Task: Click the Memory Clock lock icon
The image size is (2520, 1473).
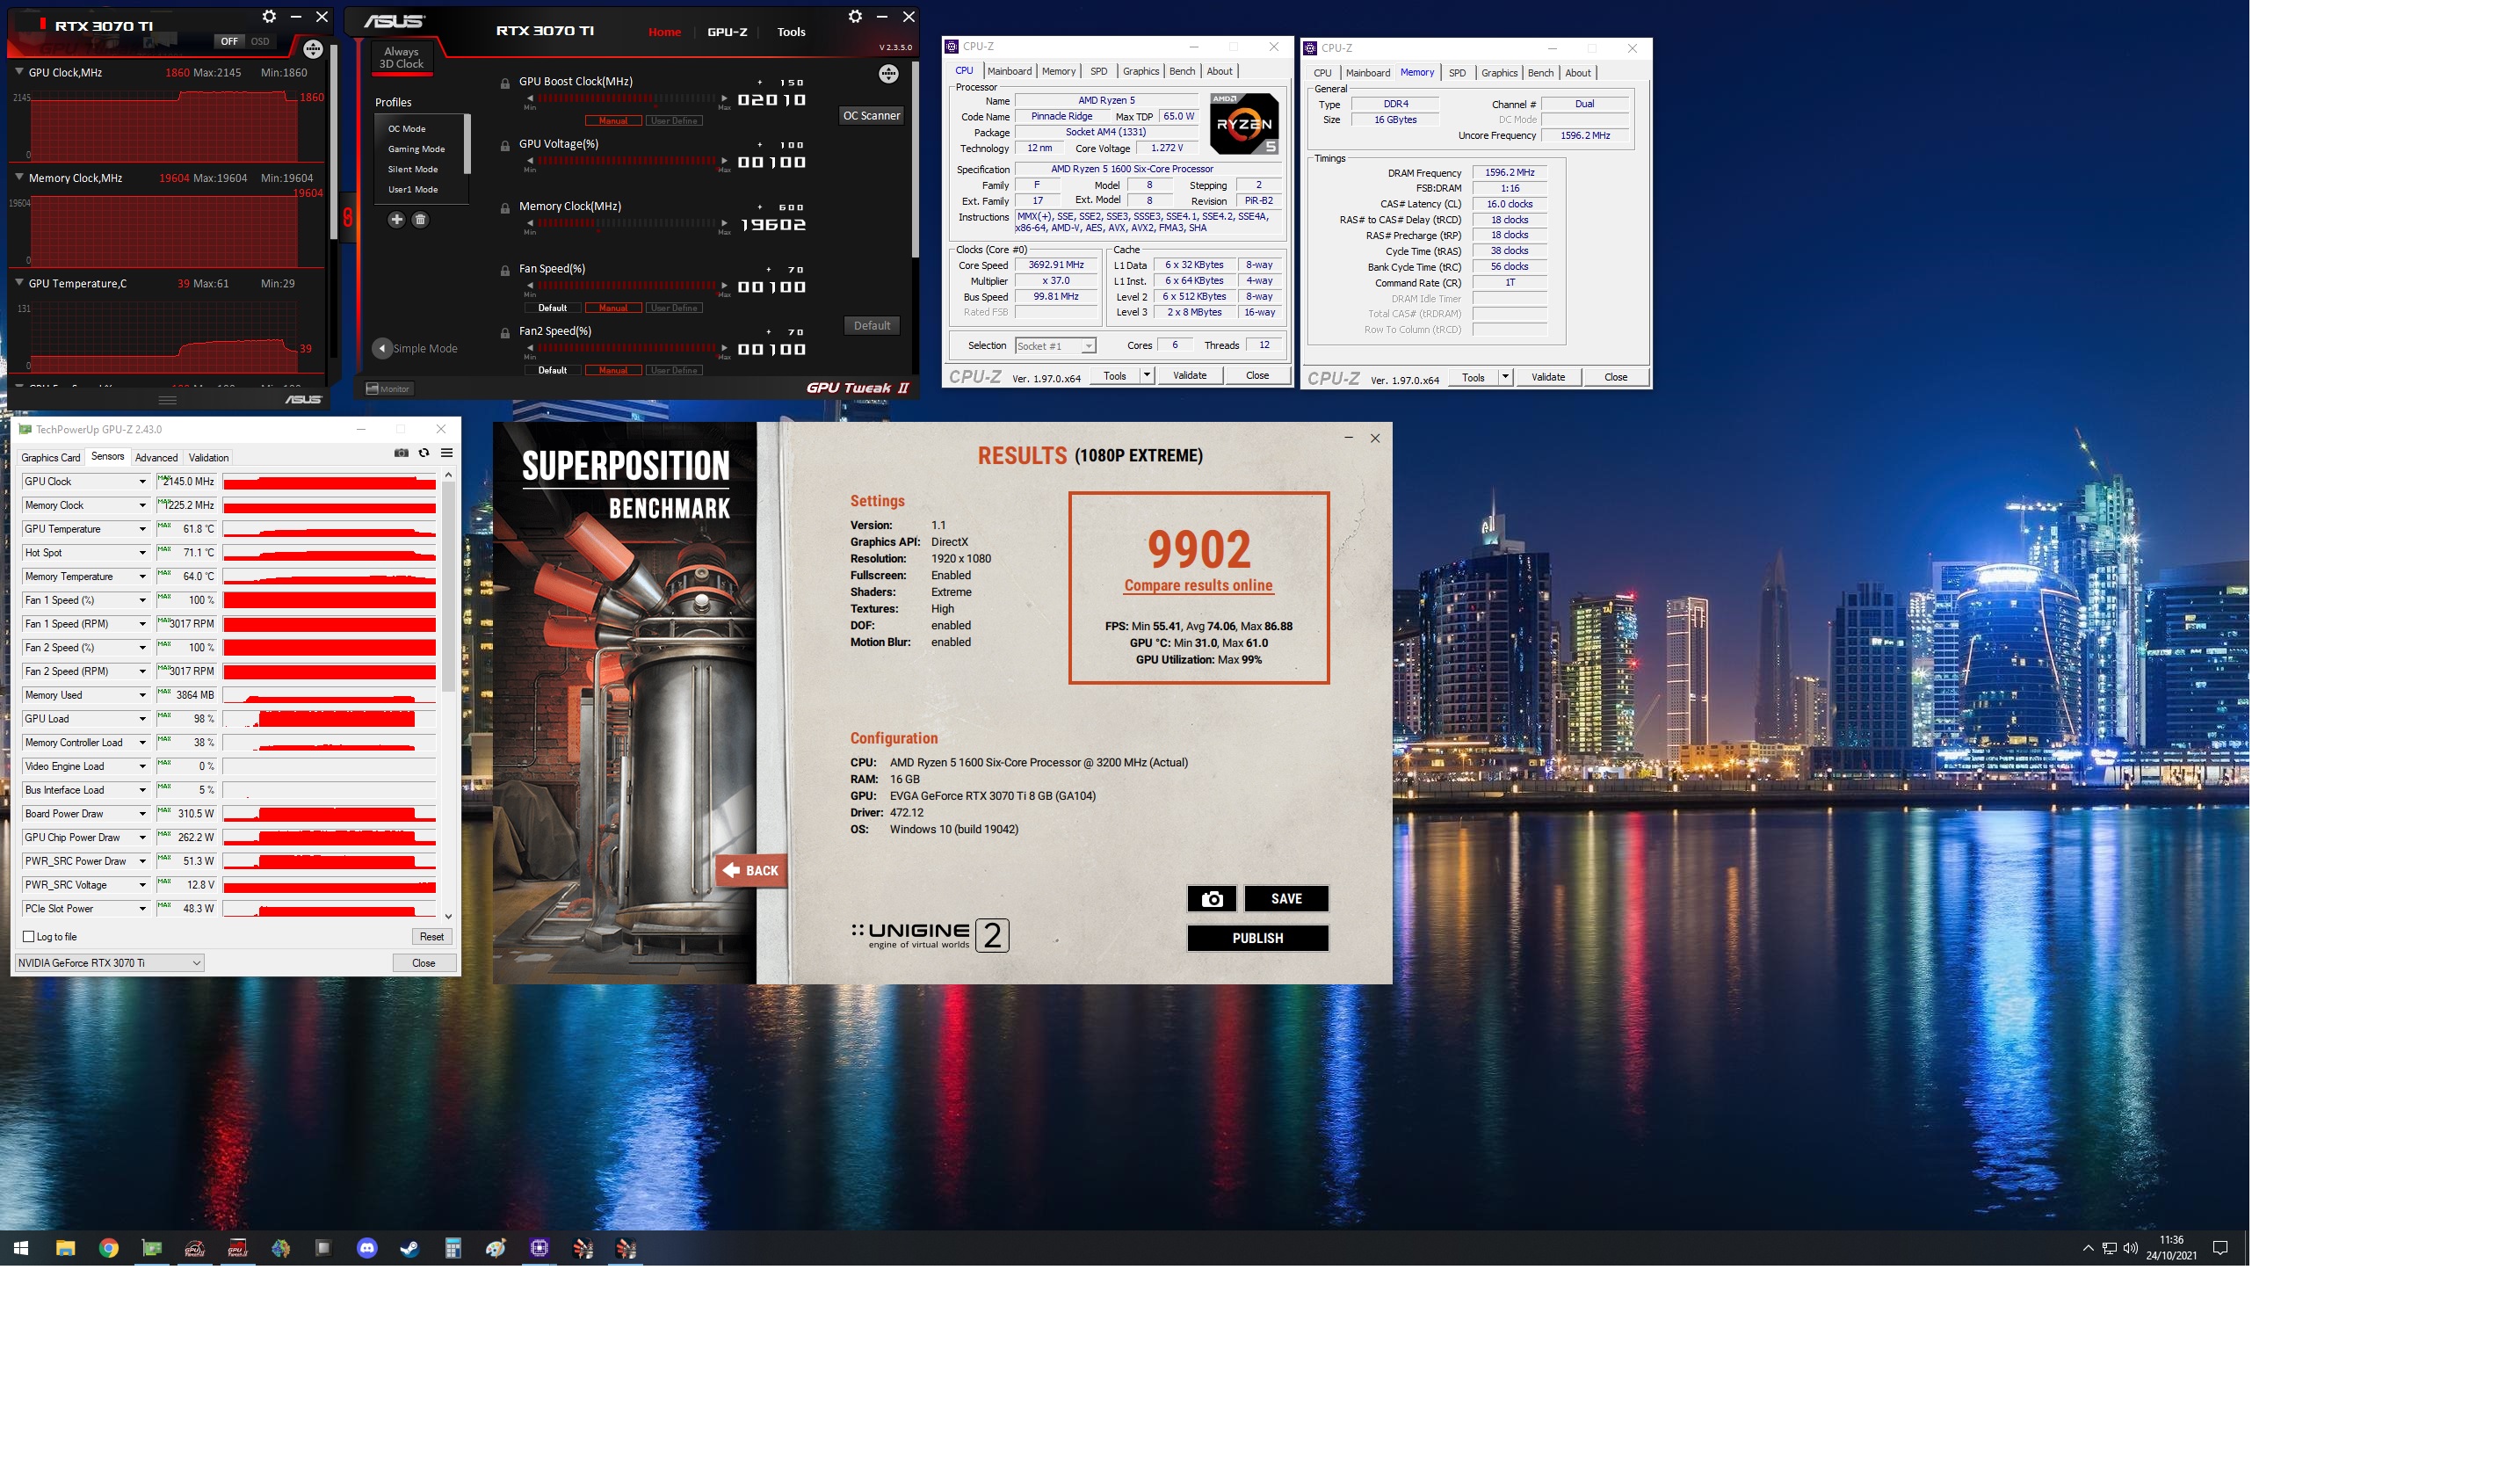Action: click(506, 208)
